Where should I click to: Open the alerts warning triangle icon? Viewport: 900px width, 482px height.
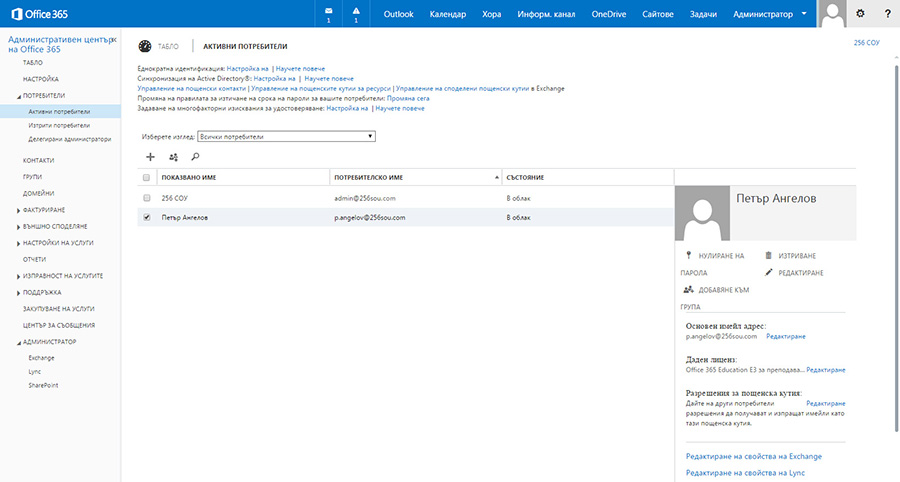[356, 11]
